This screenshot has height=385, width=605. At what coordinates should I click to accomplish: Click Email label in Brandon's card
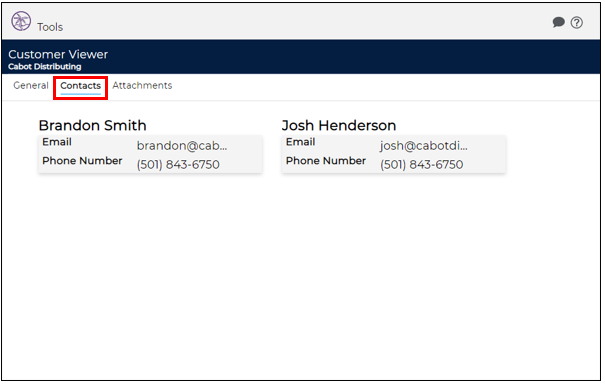point(57,142)
